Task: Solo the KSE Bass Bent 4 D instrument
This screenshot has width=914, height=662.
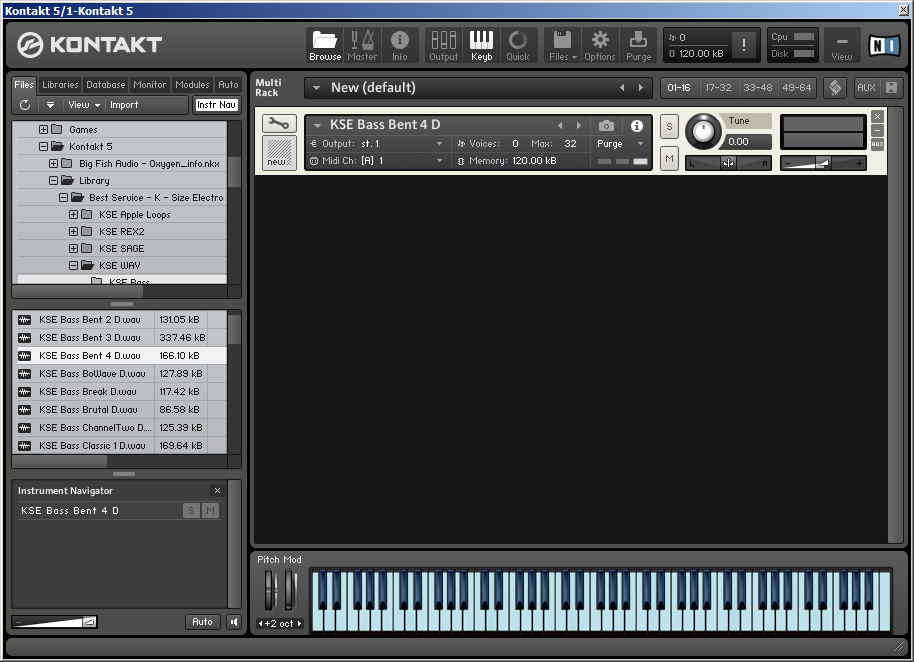Action: coord(669,126)
